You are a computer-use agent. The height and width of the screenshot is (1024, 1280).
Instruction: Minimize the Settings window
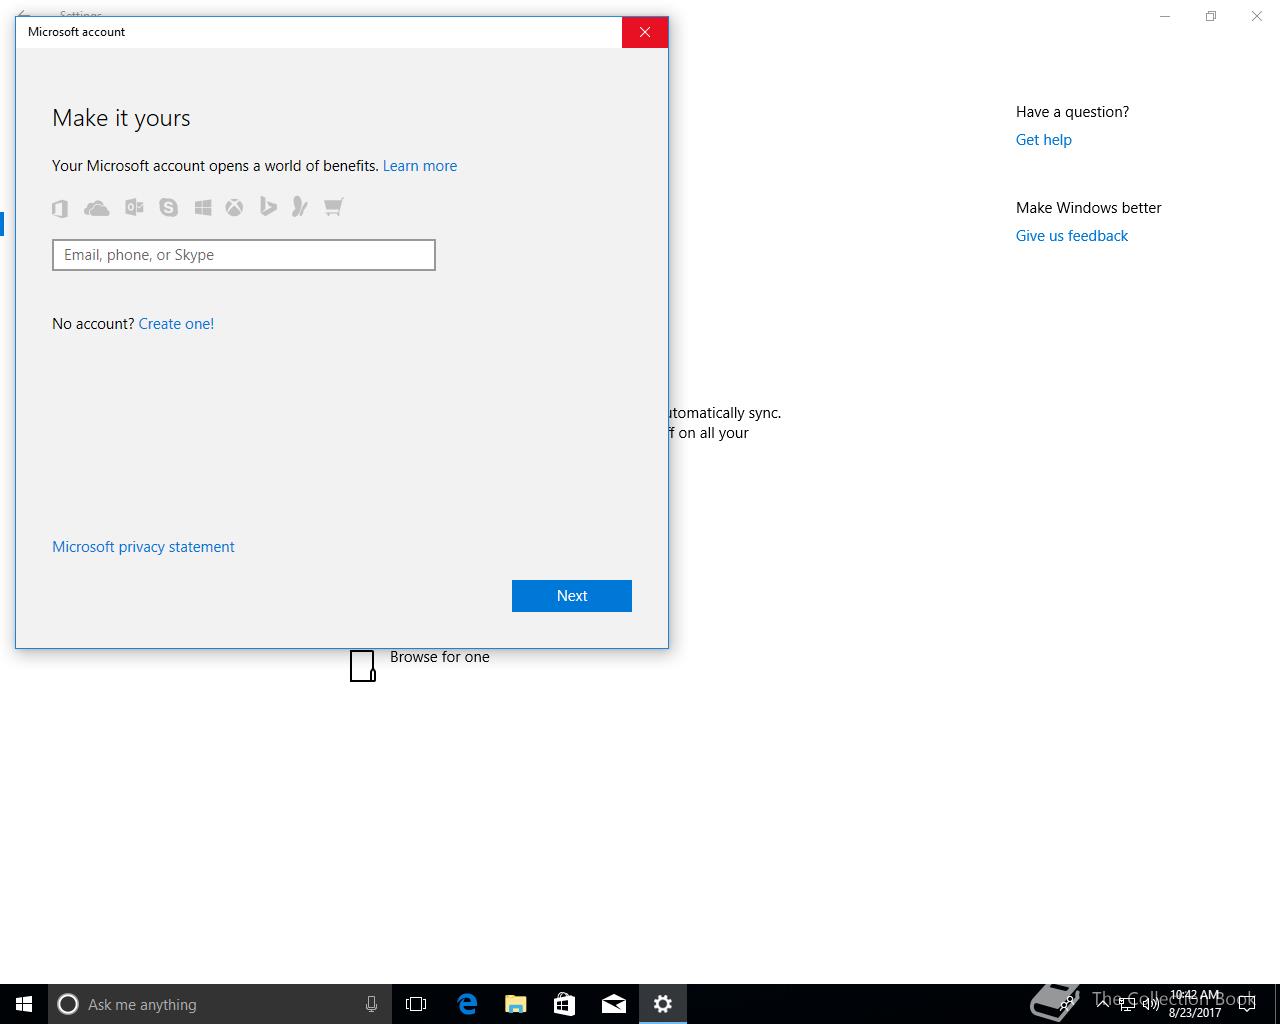click(x=1165, y=16)
